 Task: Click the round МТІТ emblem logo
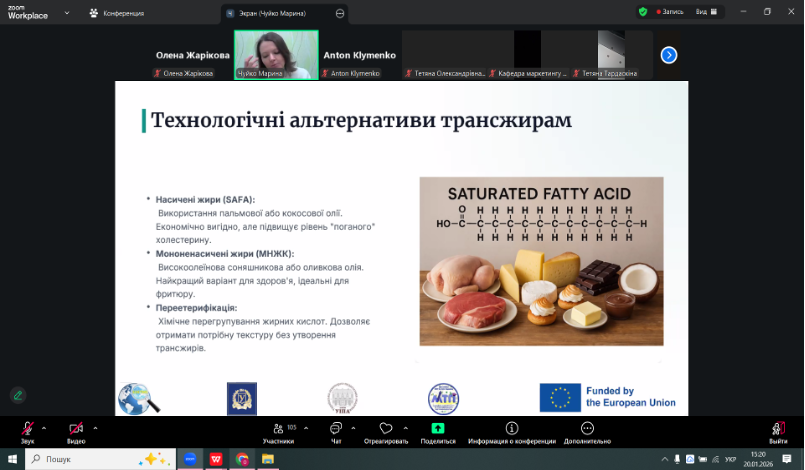click(x=444, y=399)
